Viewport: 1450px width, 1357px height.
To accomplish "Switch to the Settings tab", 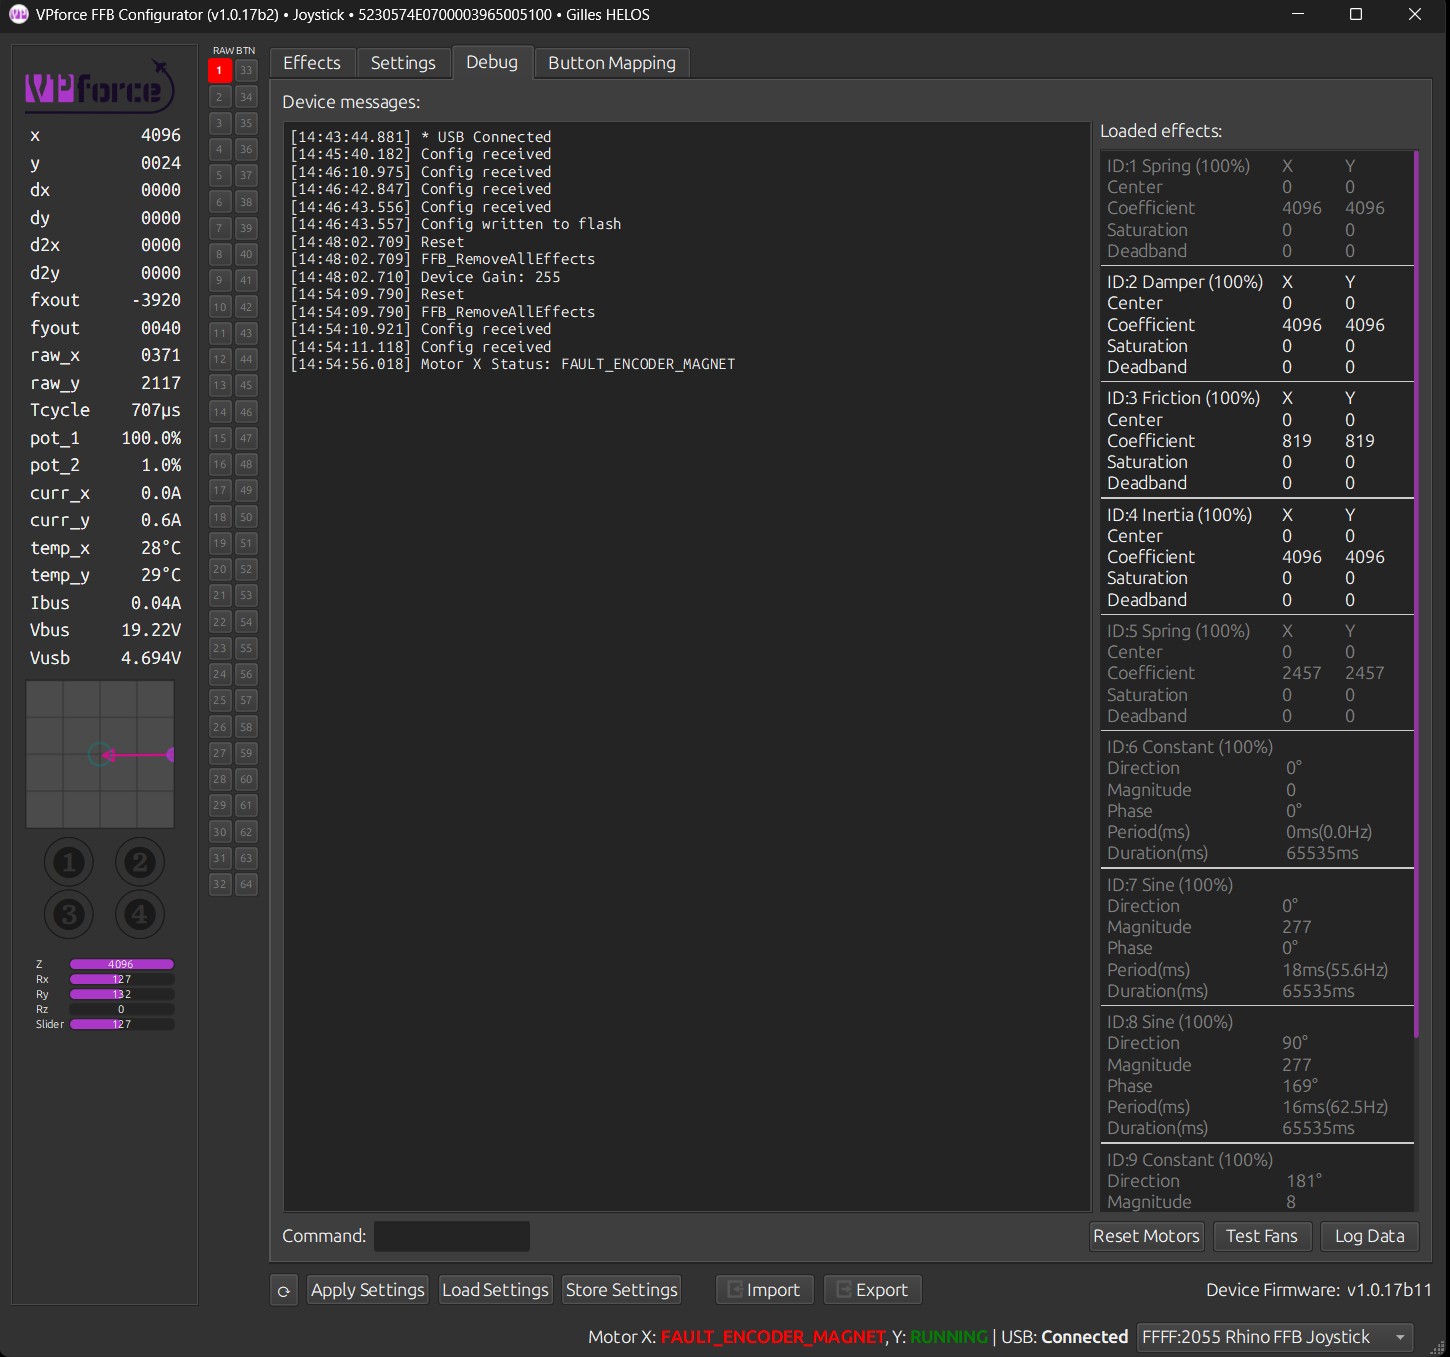I will (403, 63).
